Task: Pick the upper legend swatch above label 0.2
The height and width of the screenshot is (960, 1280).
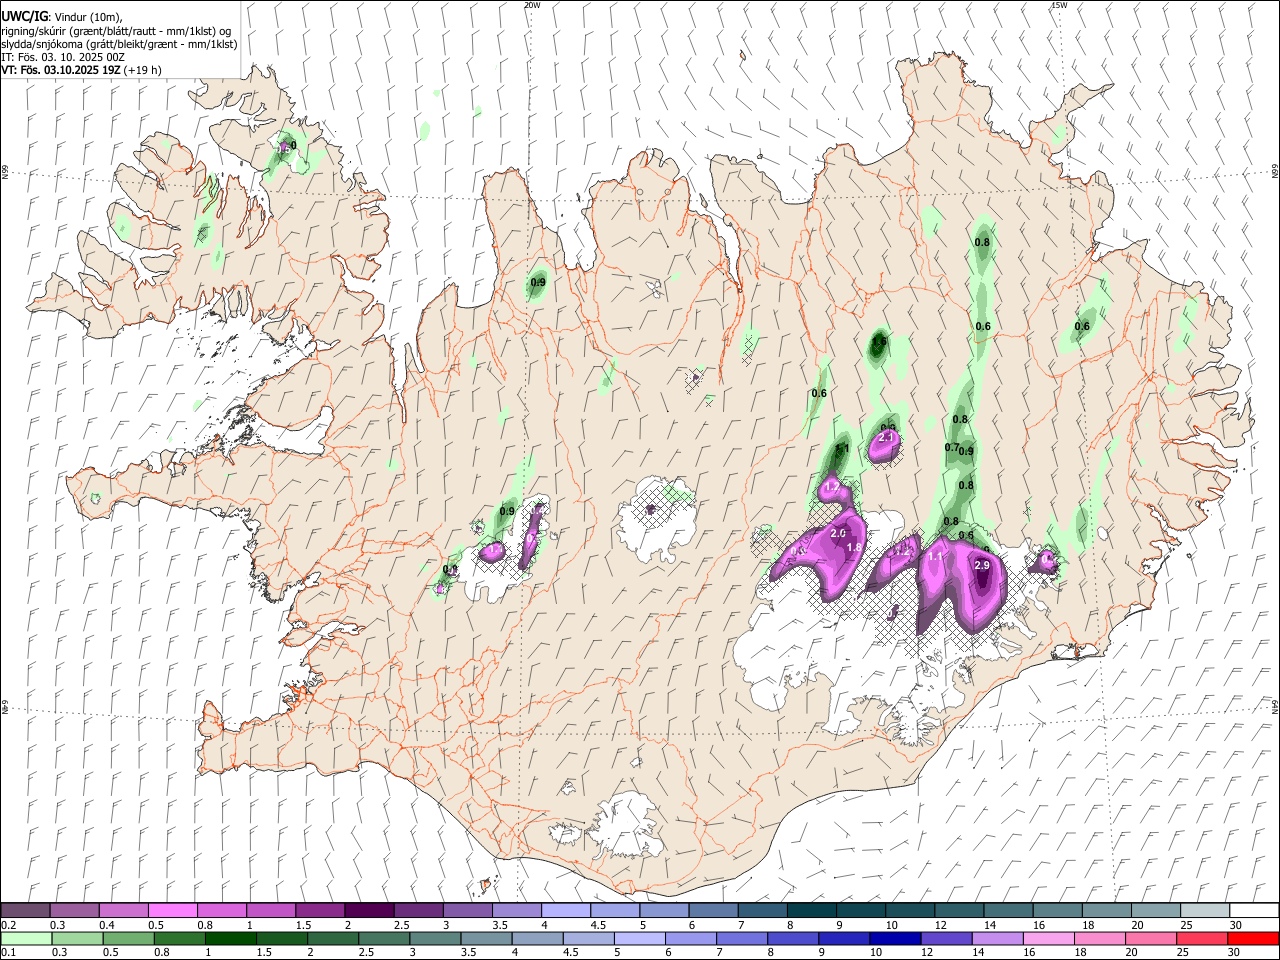Action: point(25,911)
